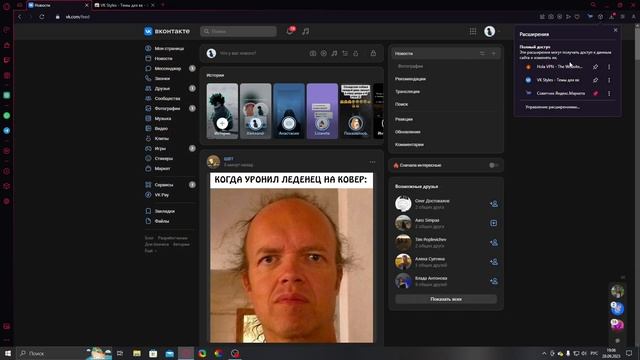Open Моя страница in the sidebar
The width and height of the screenshot is (640, 360).
[x=170, y=48]
